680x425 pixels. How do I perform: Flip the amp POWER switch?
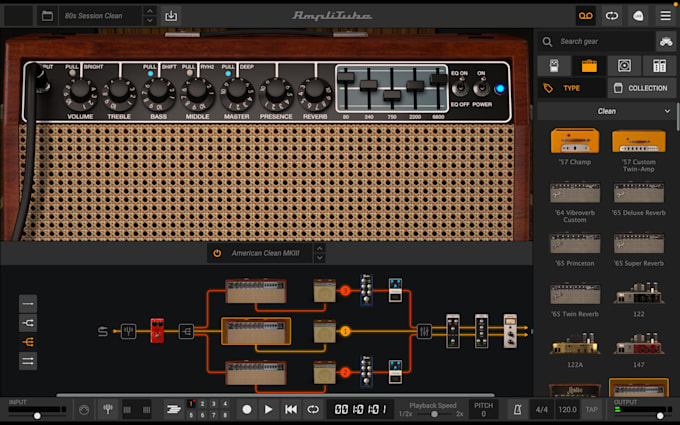click(481, 88)
